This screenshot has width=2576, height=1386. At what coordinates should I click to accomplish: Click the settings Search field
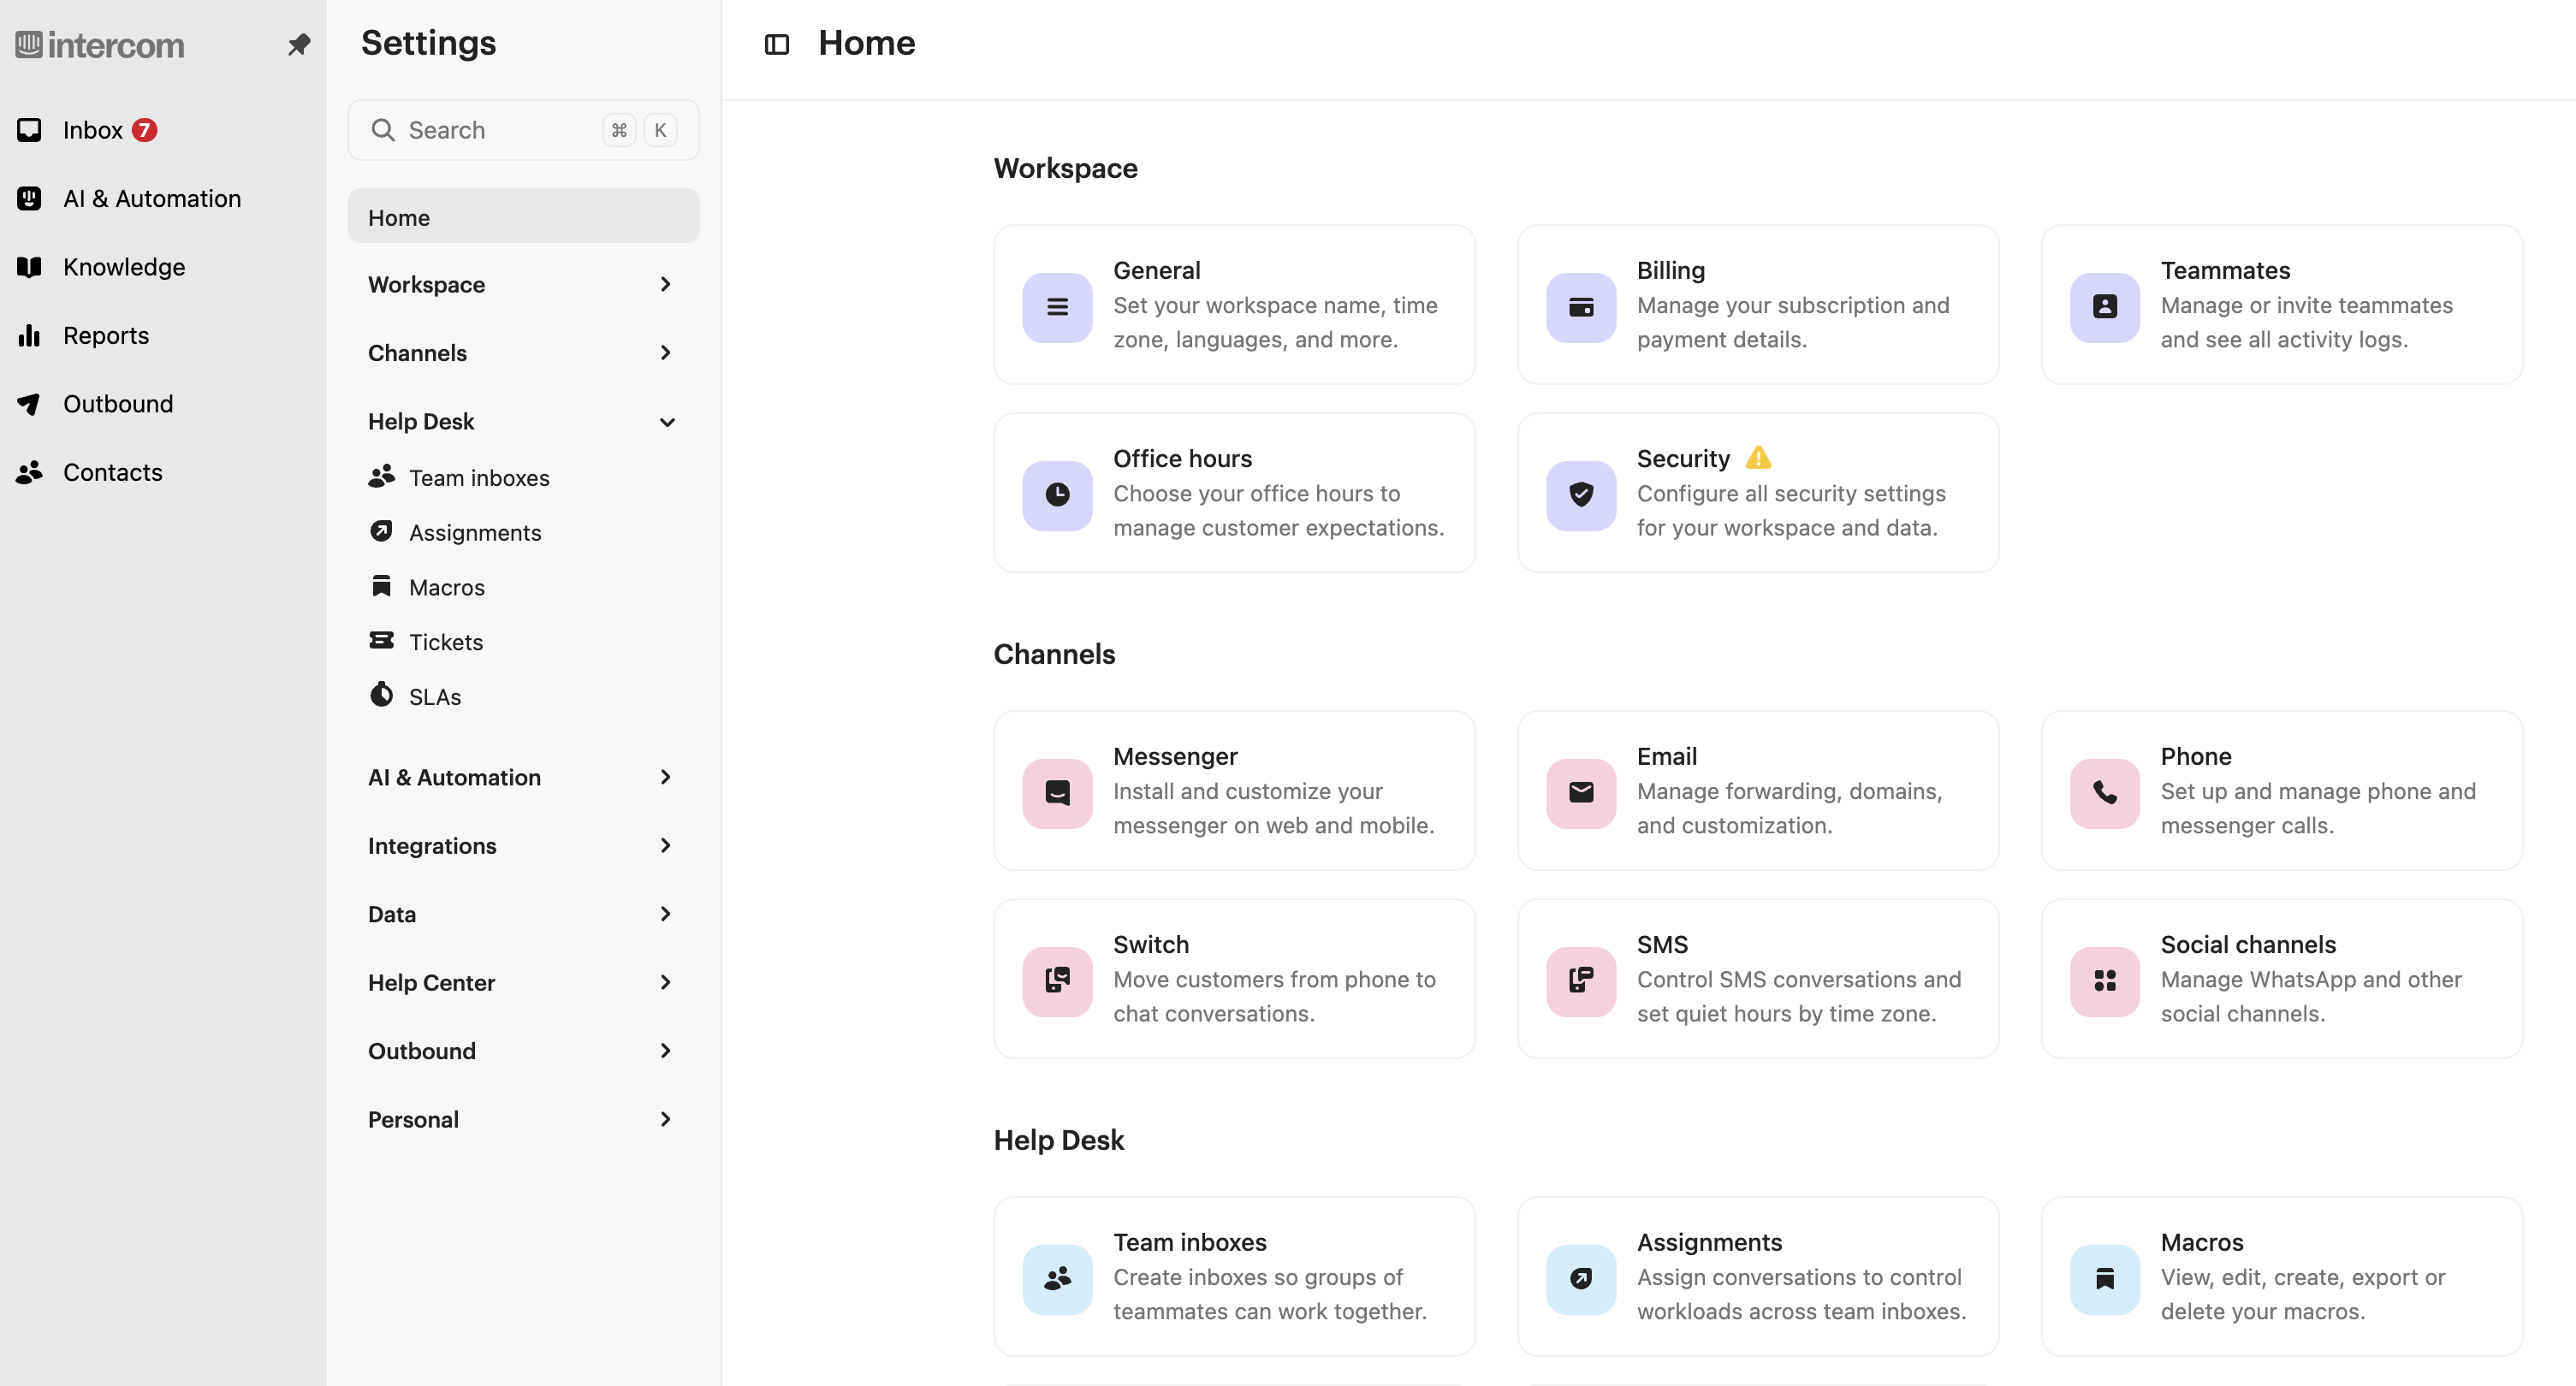tap(500, 130)
